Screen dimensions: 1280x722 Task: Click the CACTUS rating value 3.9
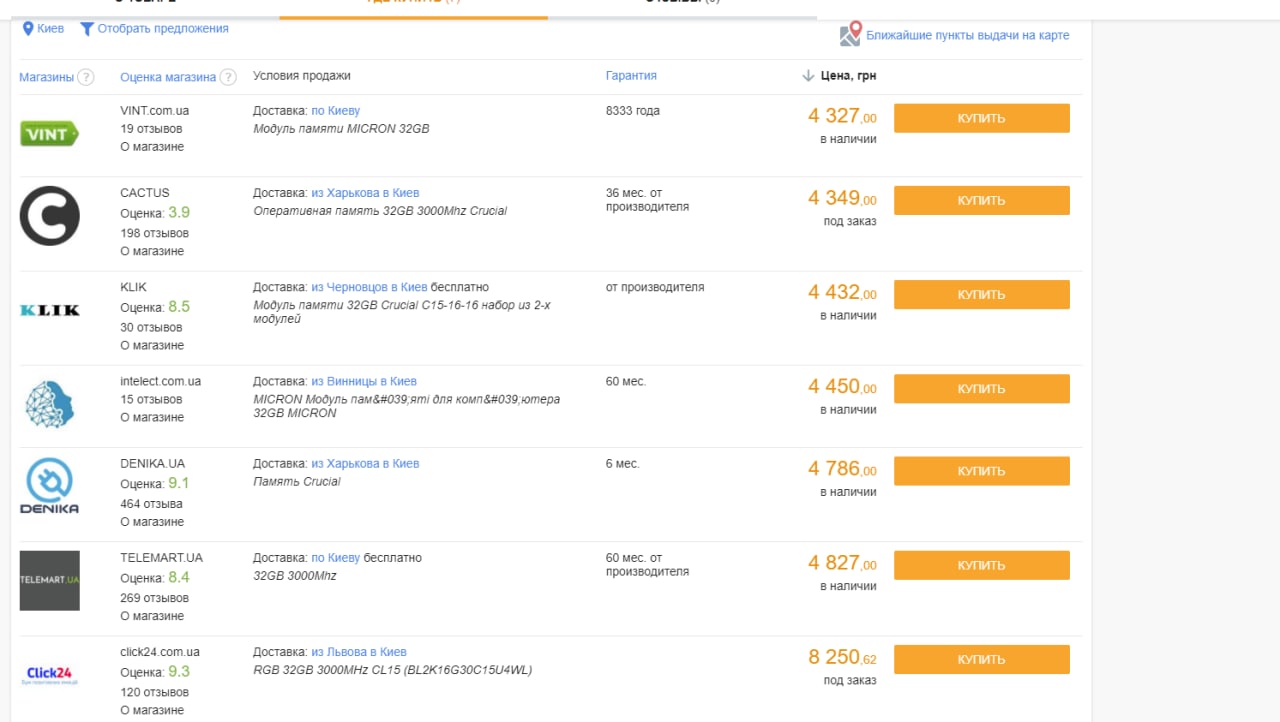point(179,212)
